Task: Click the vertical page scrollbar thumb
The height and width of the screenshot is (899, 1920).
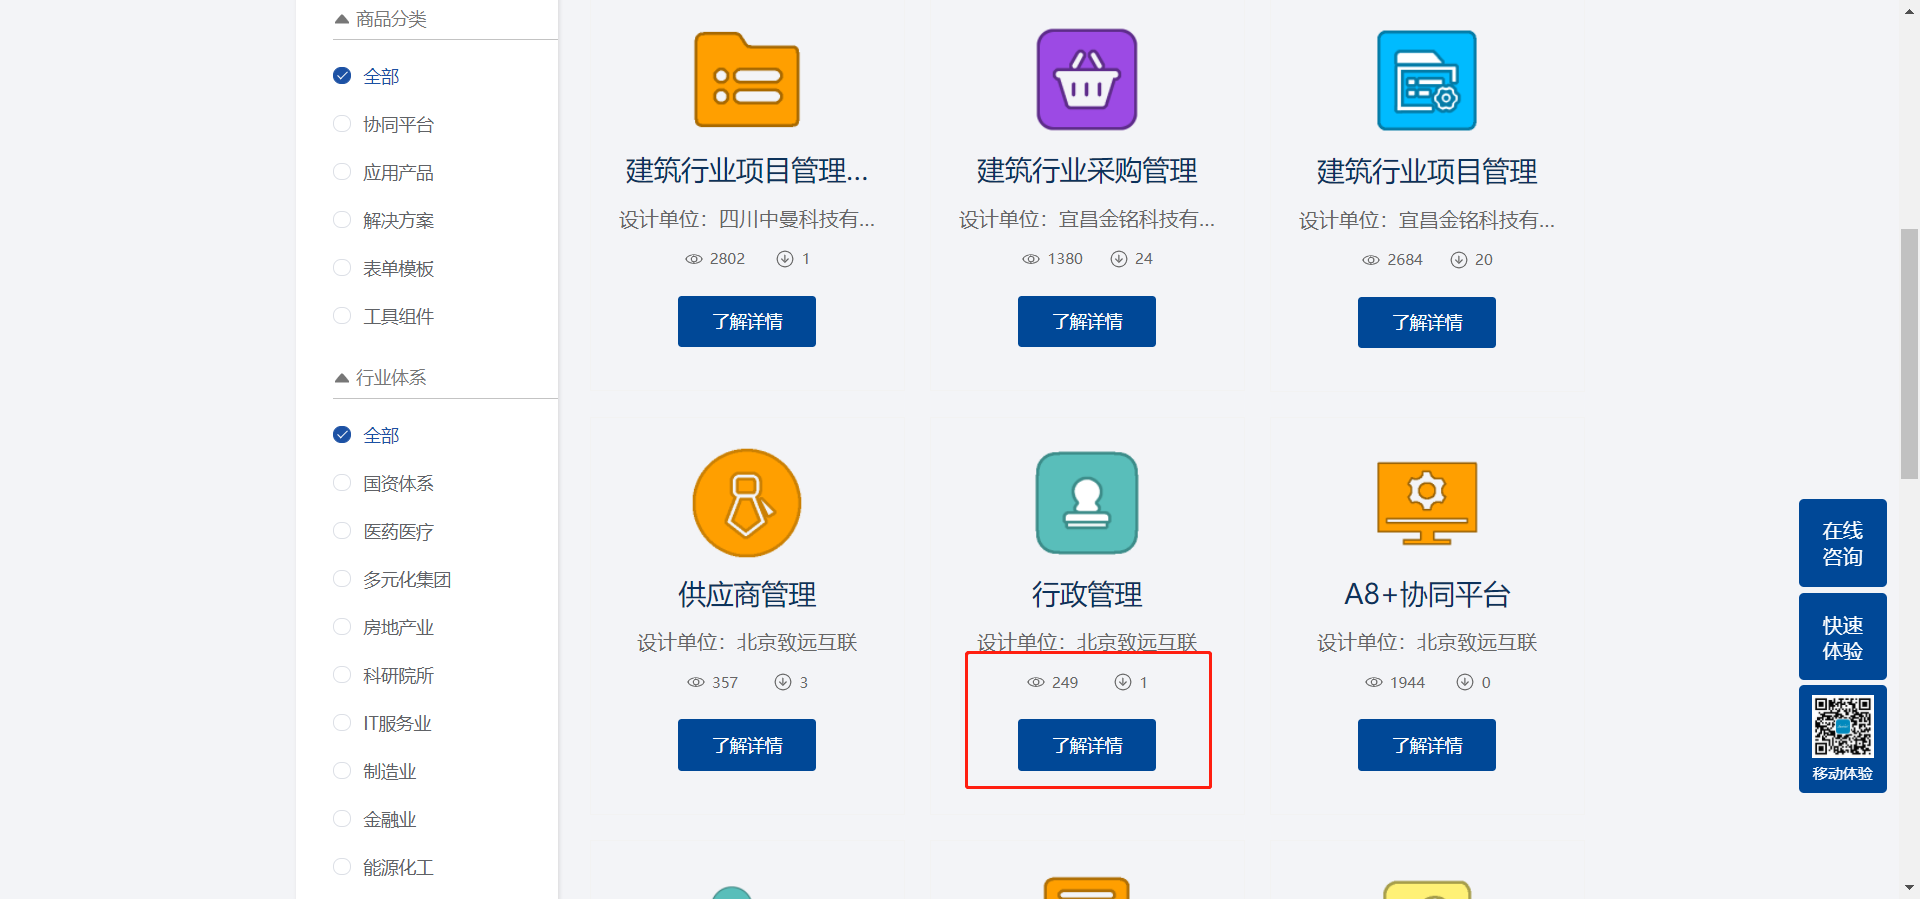Action: pos(1909,354)
